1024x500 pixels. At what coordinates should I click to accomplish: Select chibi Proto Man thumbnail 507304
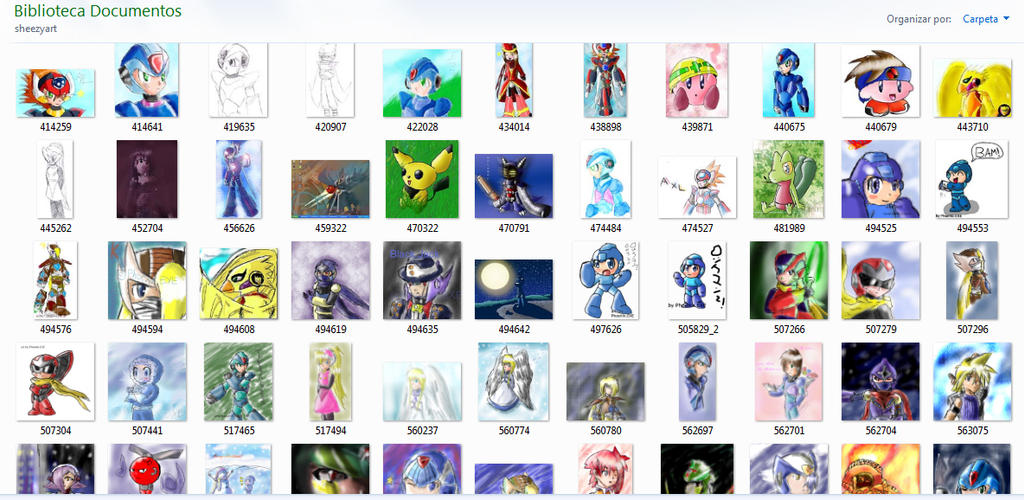[x=55, y=382]
